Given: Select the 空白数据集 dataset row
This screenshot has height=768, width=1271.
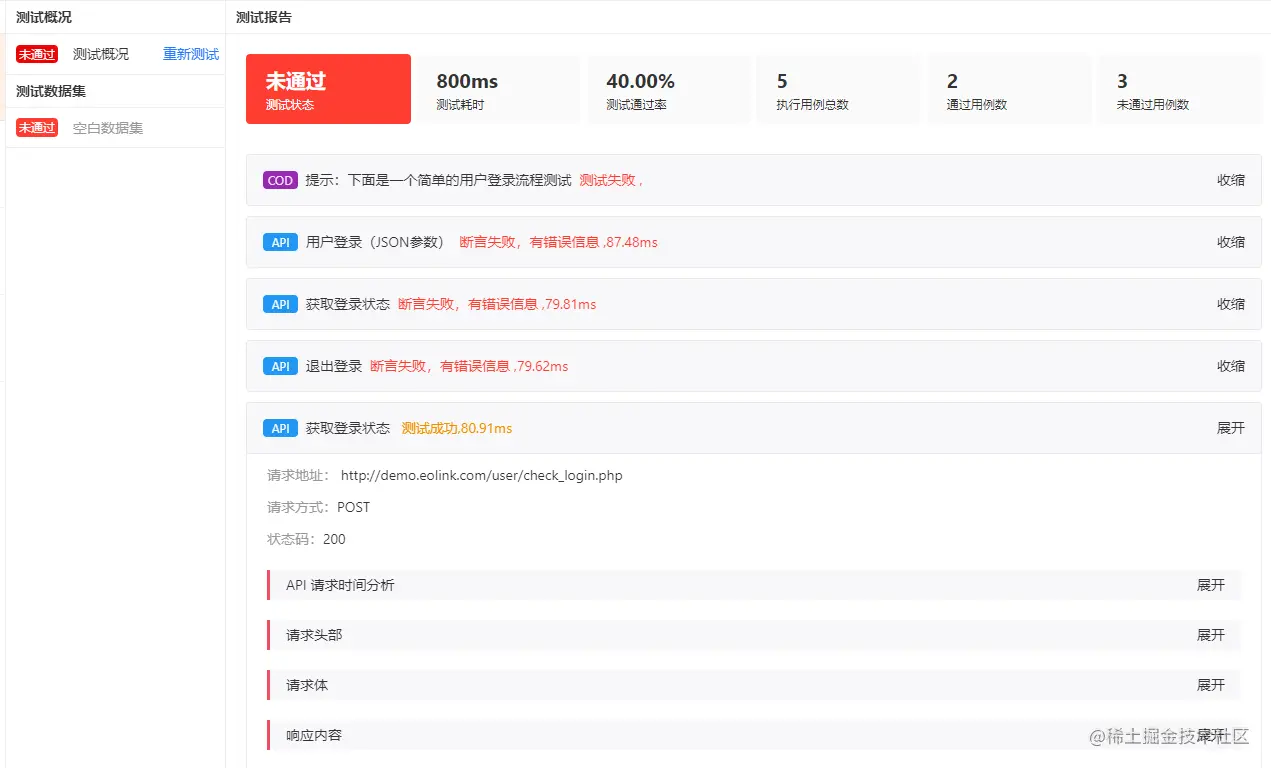Looking at the screenshot, I should [115, 128].
